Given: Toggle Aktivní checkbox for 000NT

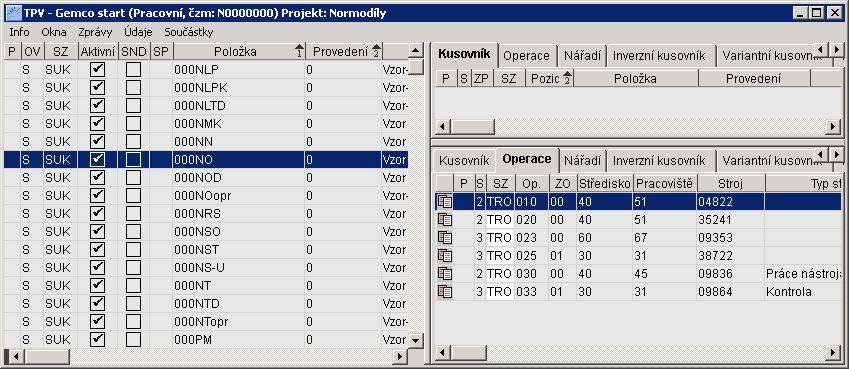Looking at the screenshot, I should [x=97, y=285].
